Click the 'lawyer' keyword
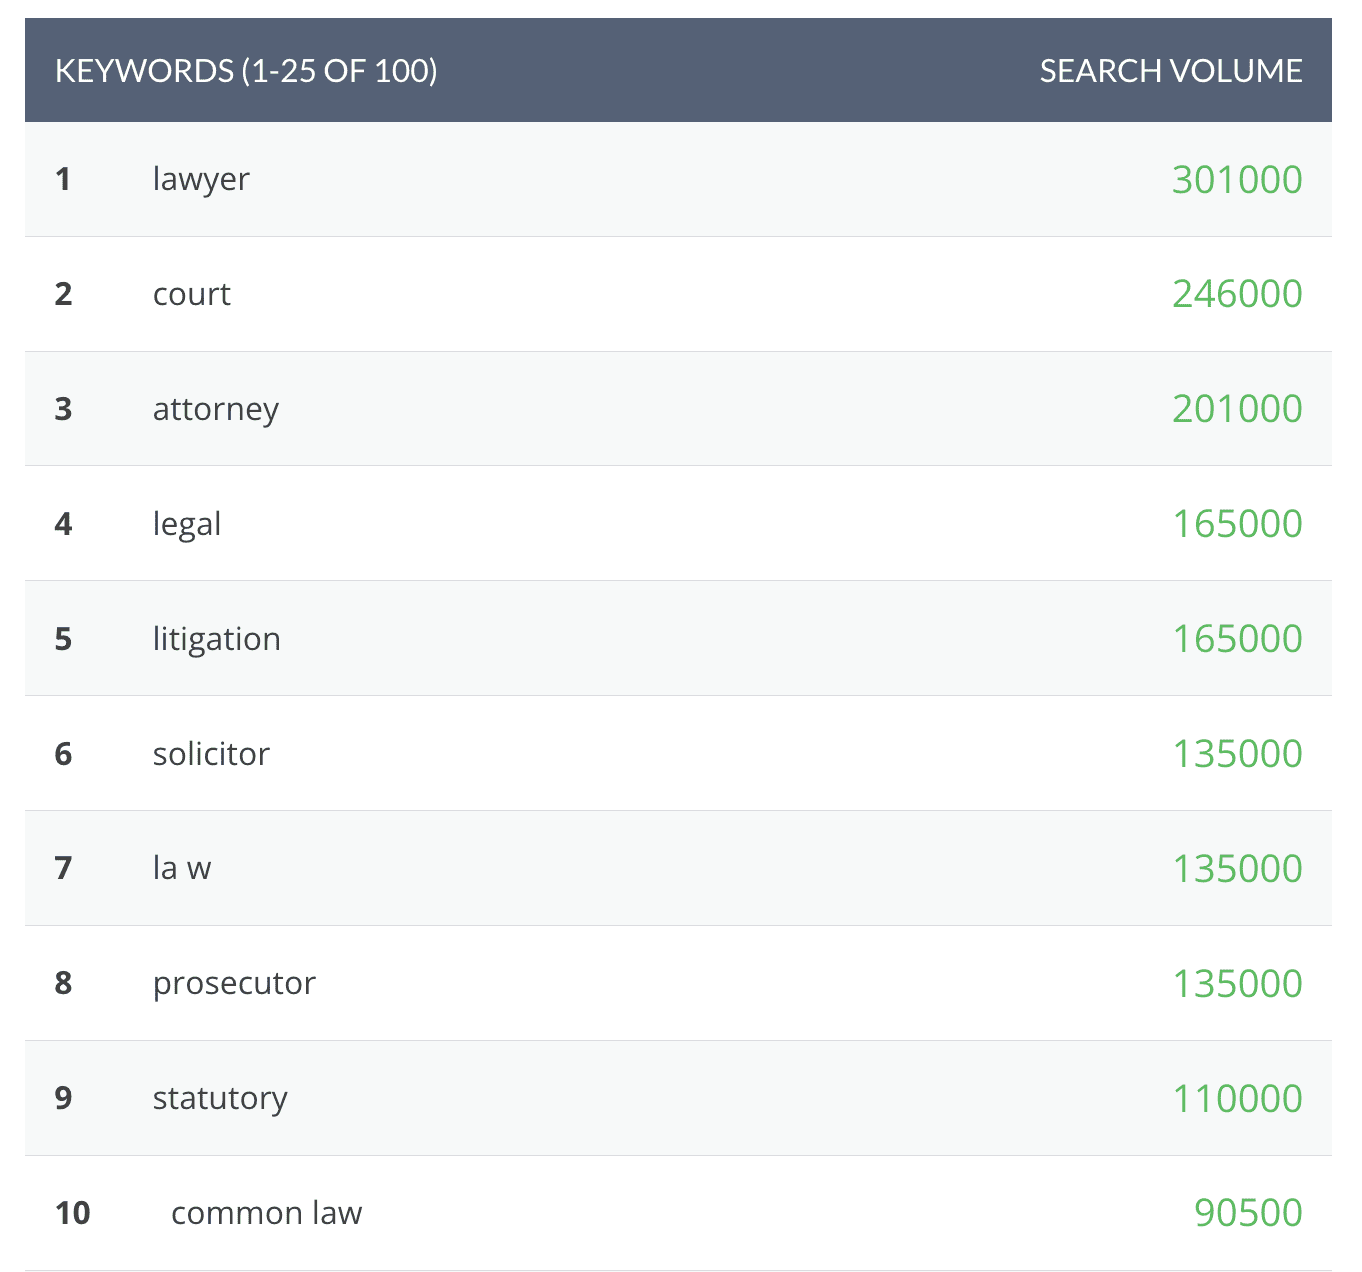 200,180
